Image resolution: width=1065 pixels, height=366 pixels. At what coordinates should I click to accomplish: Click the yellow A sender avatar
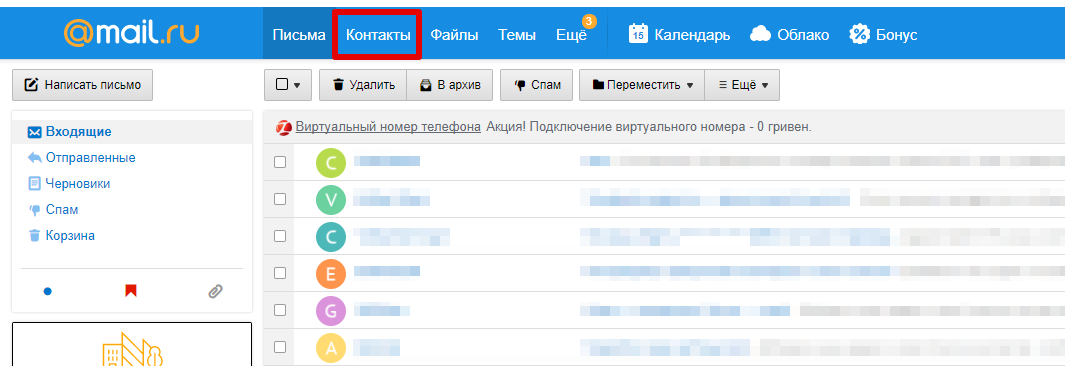point(331,348)
